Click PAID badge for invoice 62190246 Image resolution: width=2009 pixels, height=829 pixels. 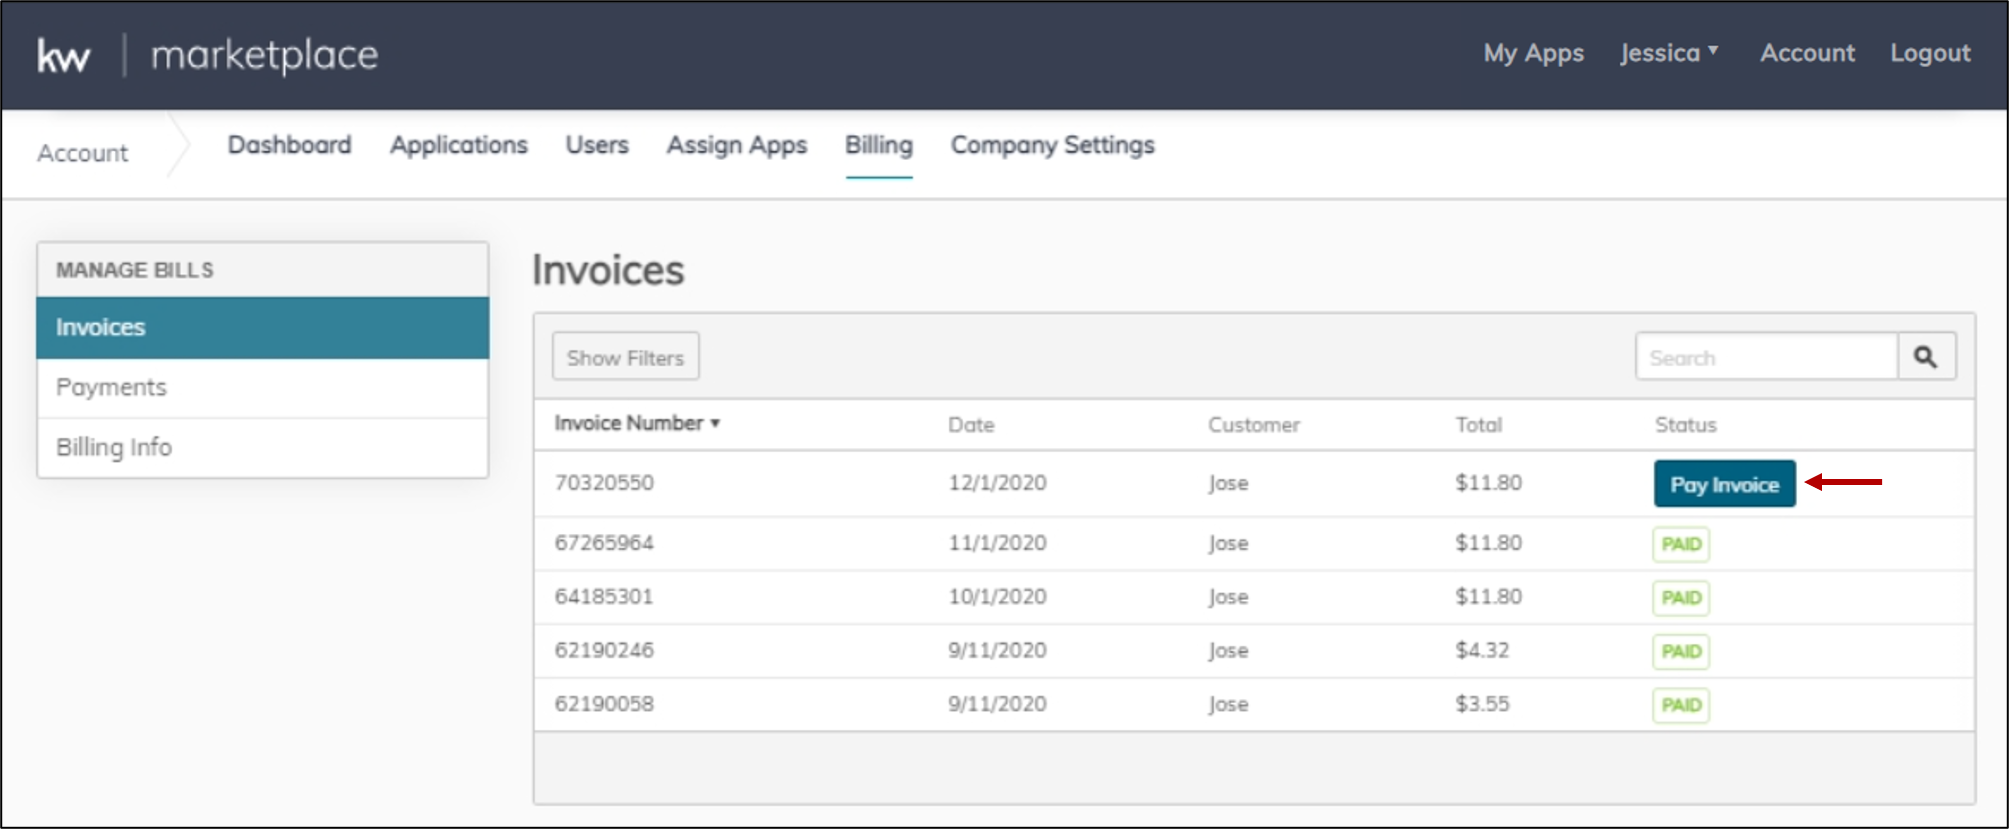pyautogui.click(x=1681, y=651)
